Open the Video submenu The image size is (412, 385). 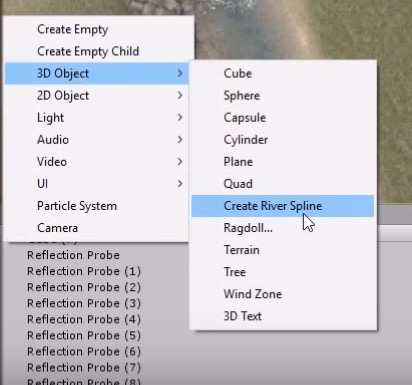[97, 162]
